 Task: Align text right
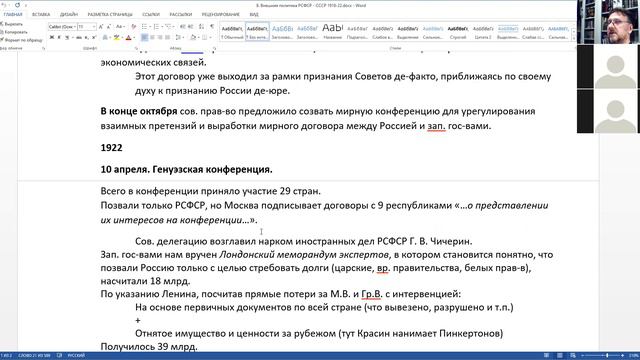click(160, 37)
